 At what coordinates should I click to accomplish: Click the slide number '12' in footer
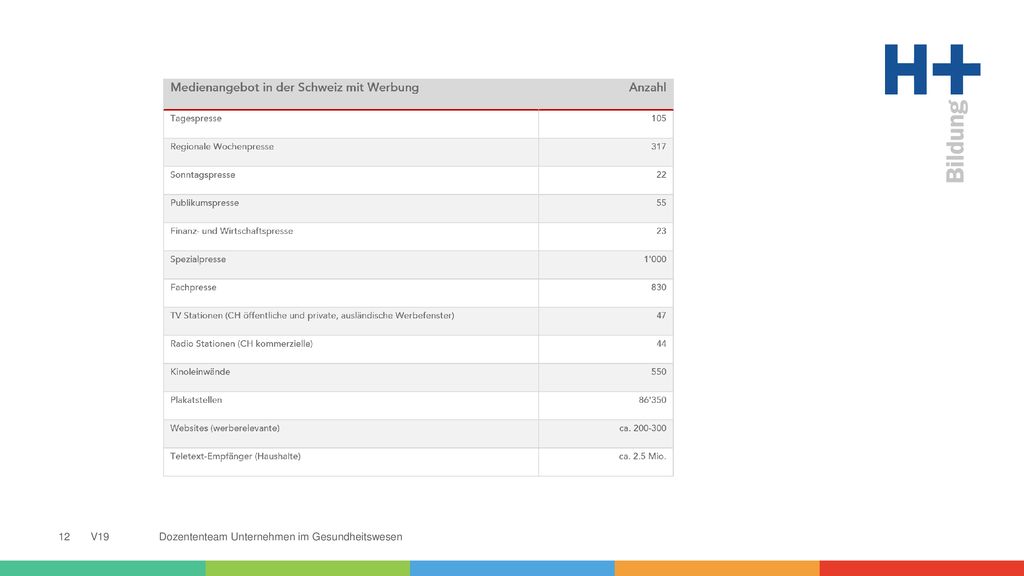[x=64, y=537]
